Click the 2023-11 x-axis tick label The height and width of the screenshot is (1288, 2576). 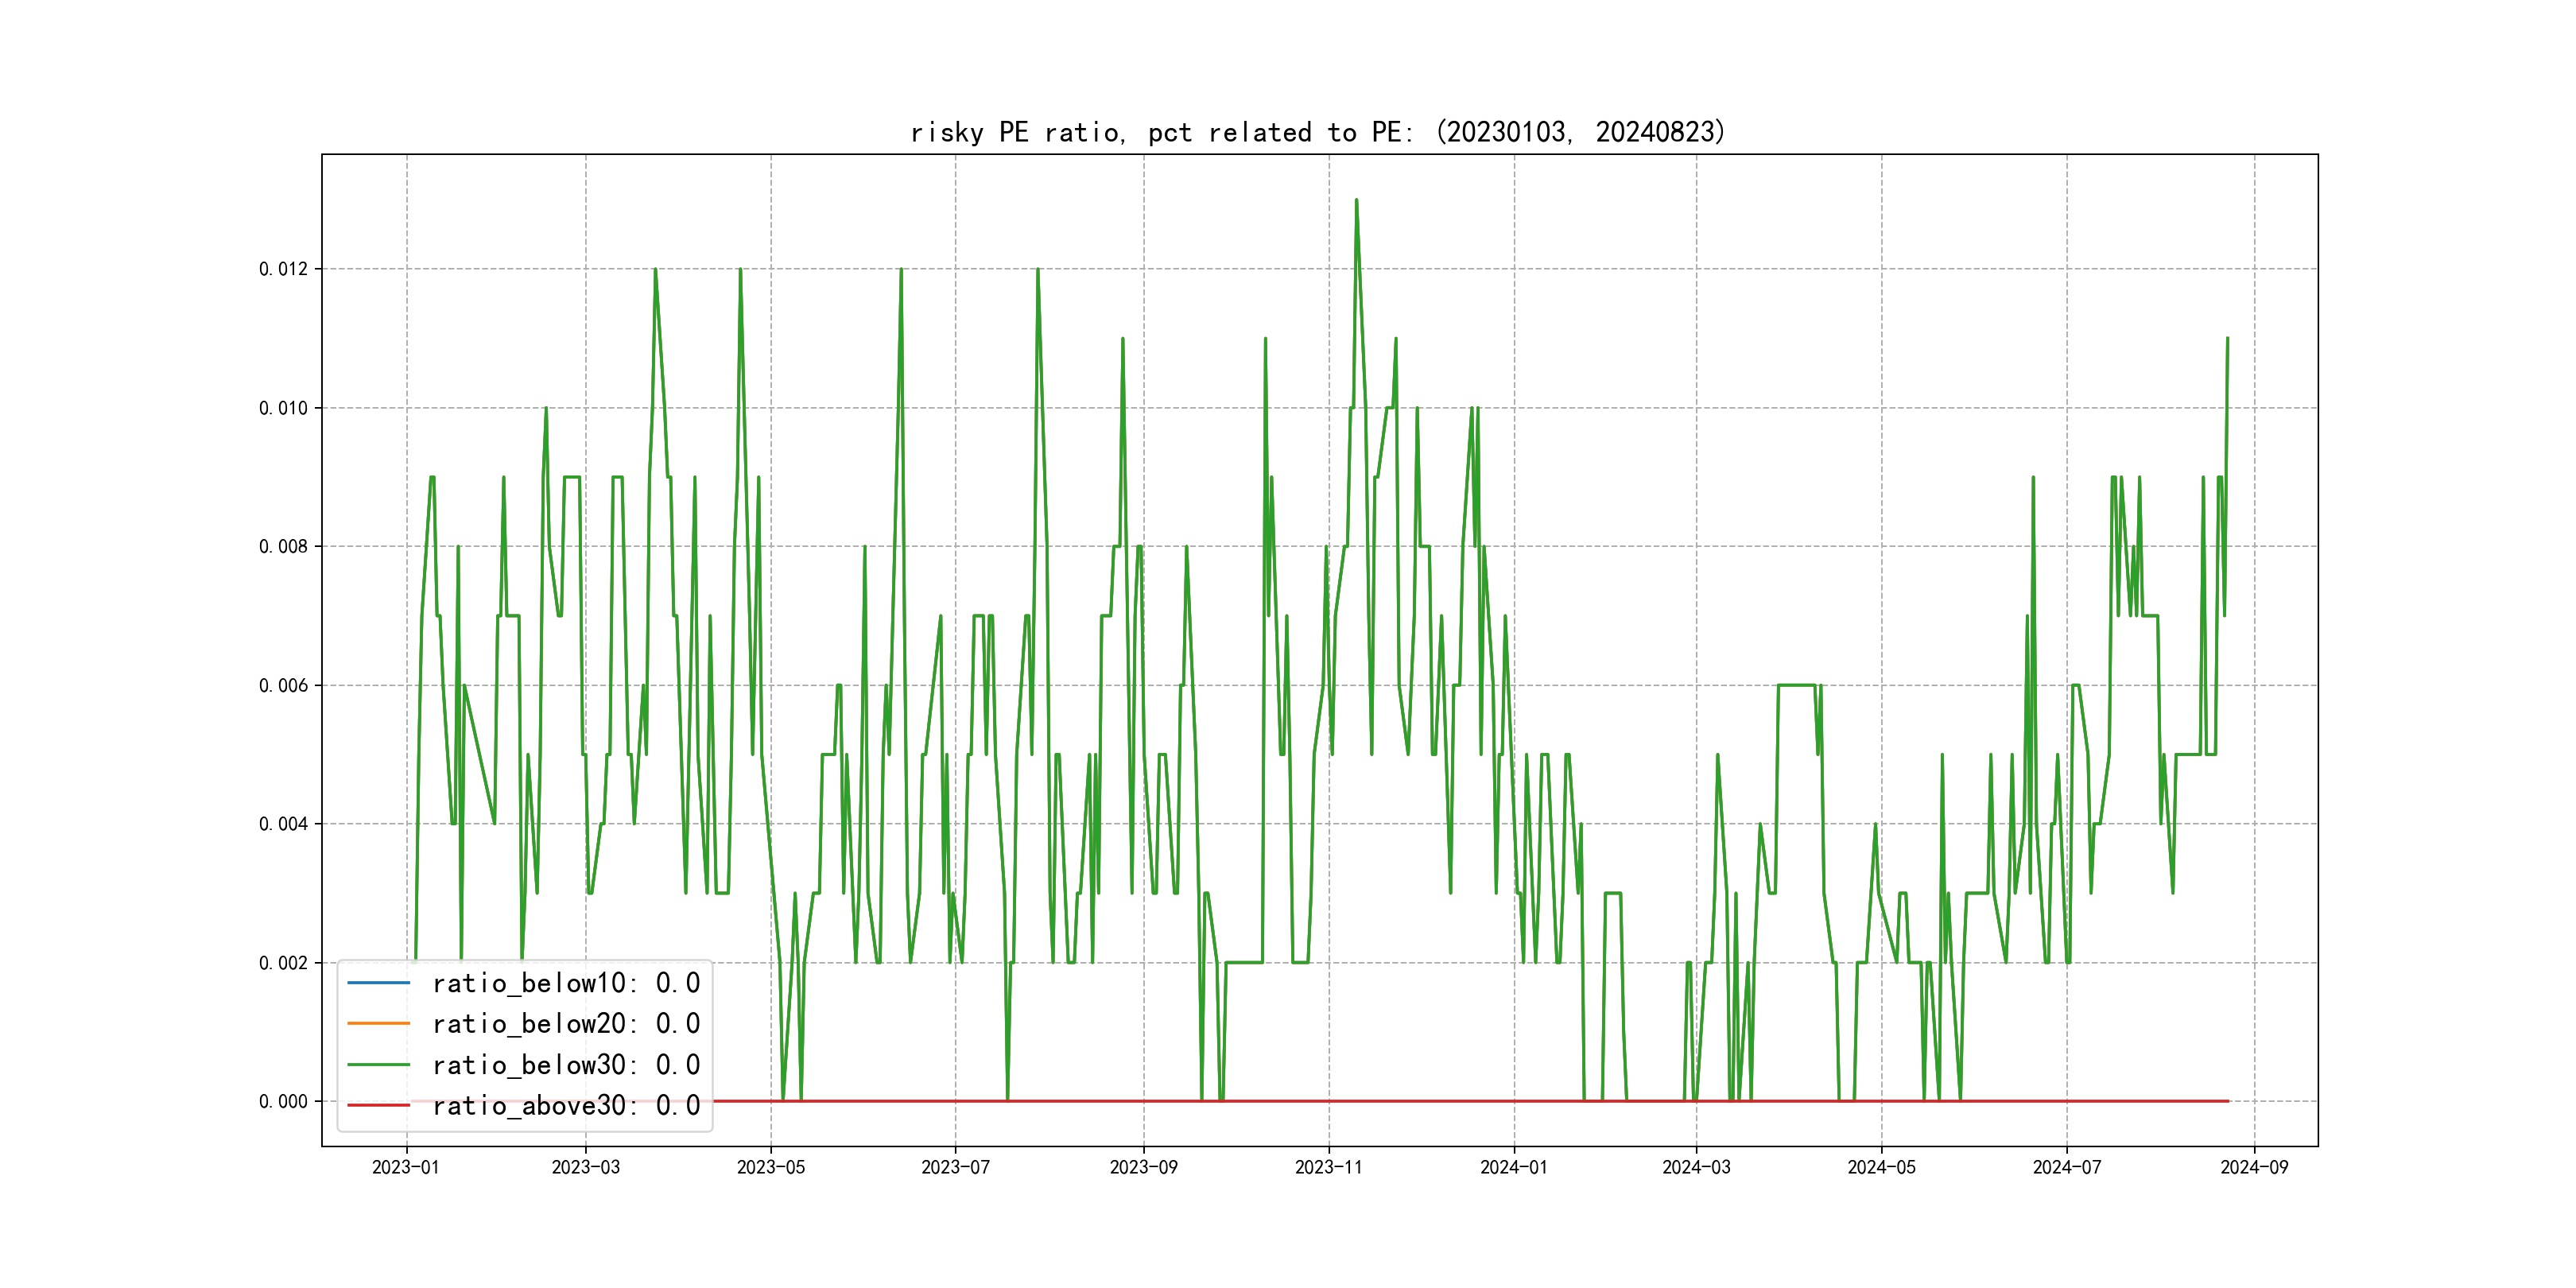click(1328, 1167)
